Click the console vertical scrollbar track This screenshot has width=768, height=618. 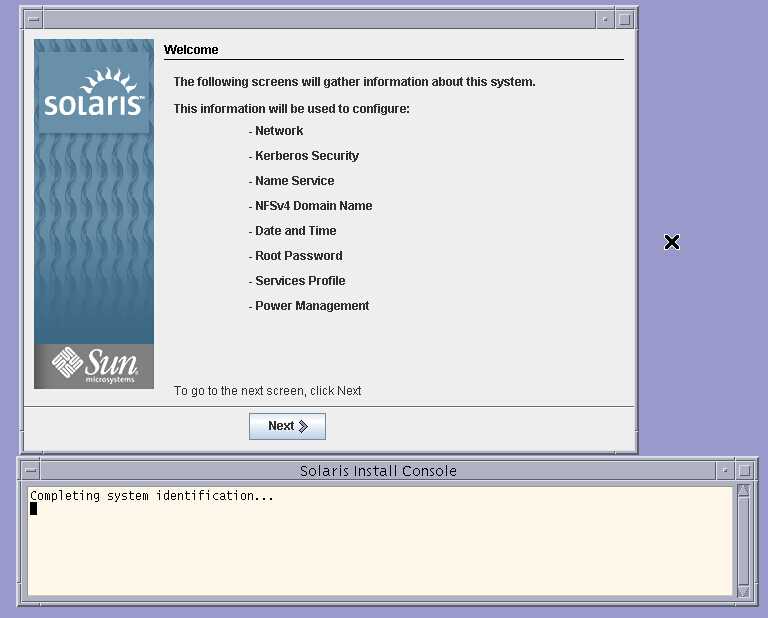pos(743,541)
